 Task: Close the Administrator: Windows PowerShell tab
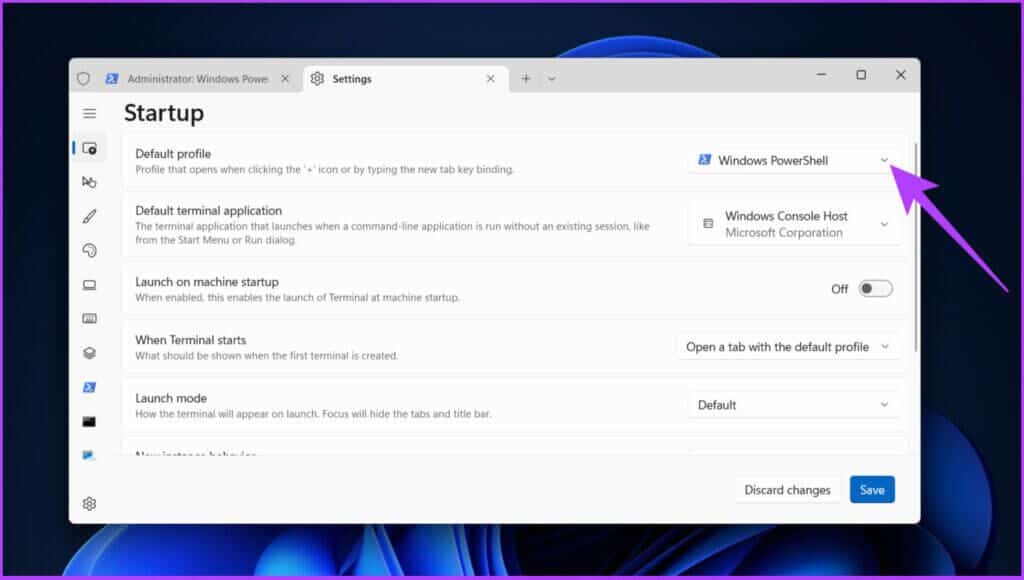[285, 78]
